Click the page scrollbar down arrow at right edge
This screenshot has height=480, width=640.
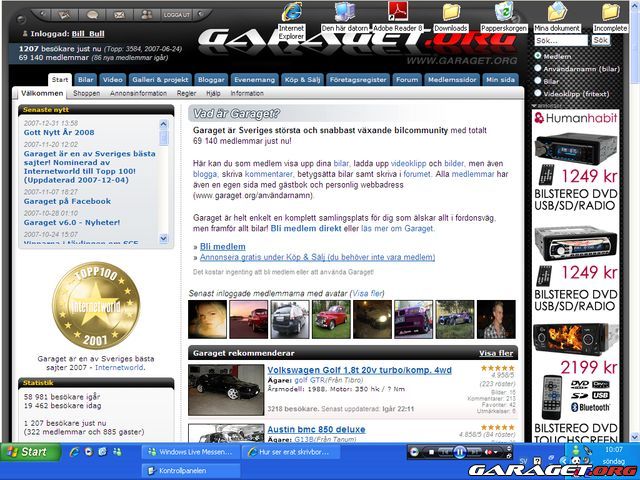point(635,436)
